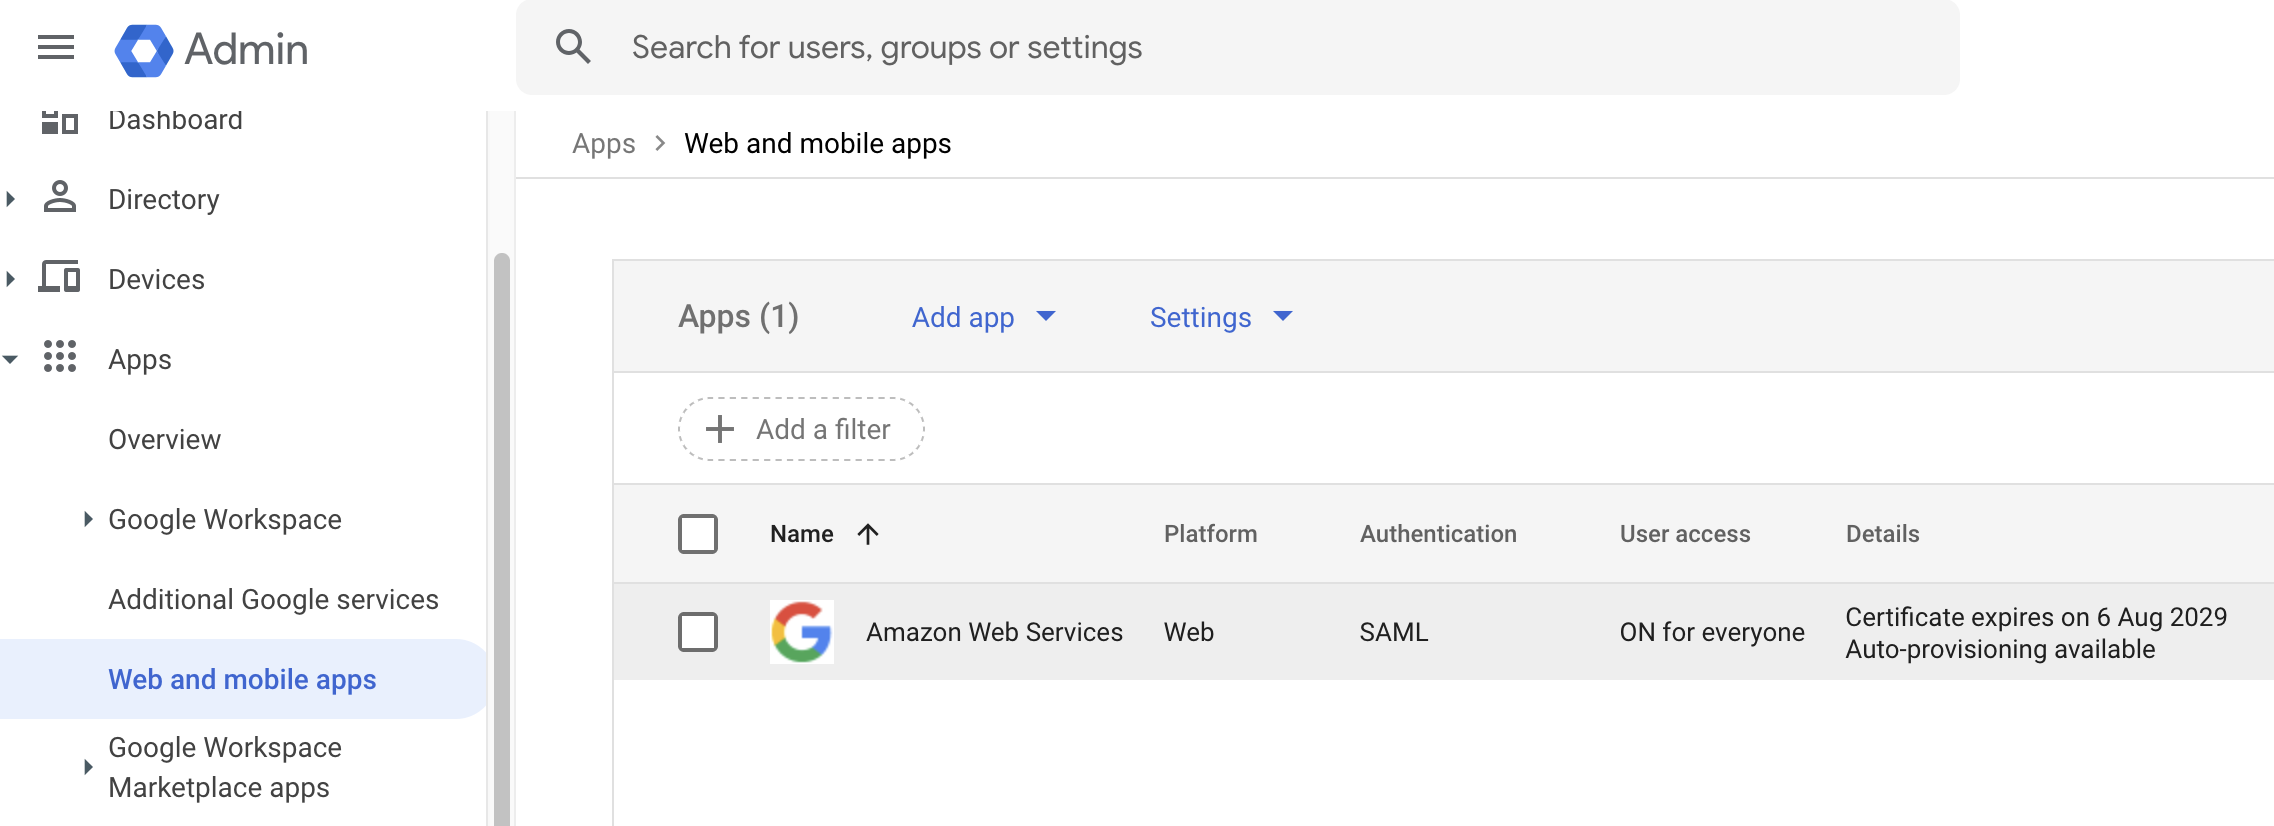The height and width of the screenshot is (826, 2274).
Task: Click the Platform column header
Action: tap(1210, 534)
